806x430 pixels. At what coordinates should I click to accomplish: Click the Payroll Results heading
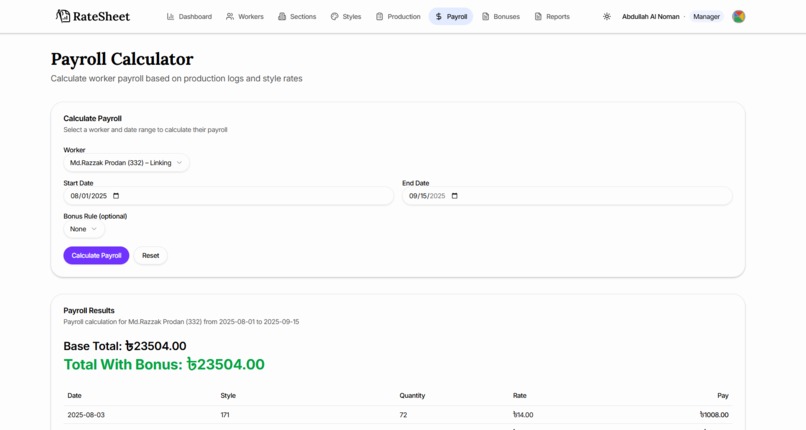click(x=89, y=310)
